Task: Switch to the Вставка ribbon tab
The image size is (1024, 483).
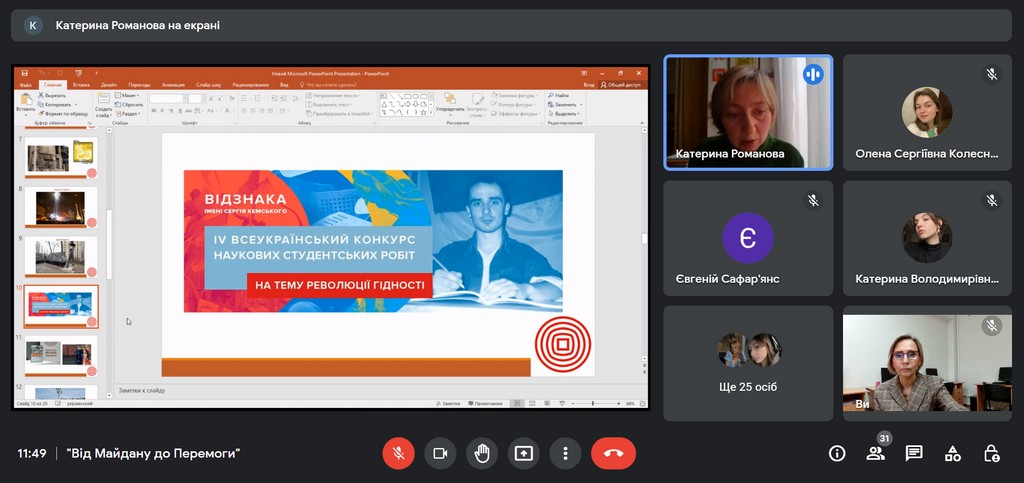Action: tap(81, 85)
